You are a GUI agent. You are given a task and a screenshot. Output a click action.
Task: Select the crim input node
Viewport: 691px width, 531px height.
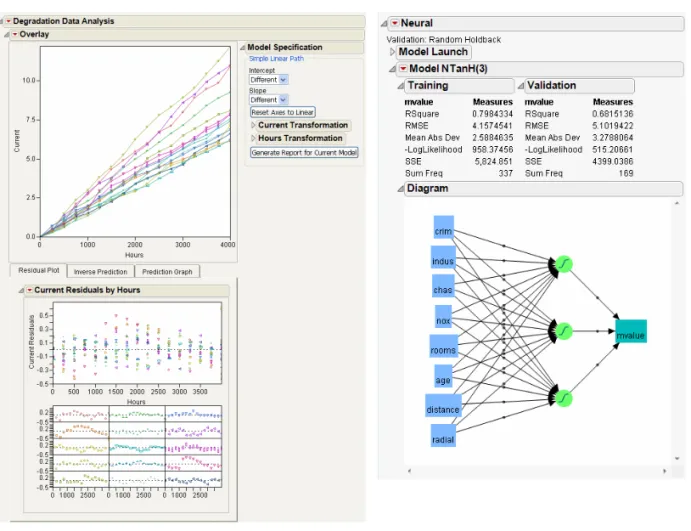443,227
